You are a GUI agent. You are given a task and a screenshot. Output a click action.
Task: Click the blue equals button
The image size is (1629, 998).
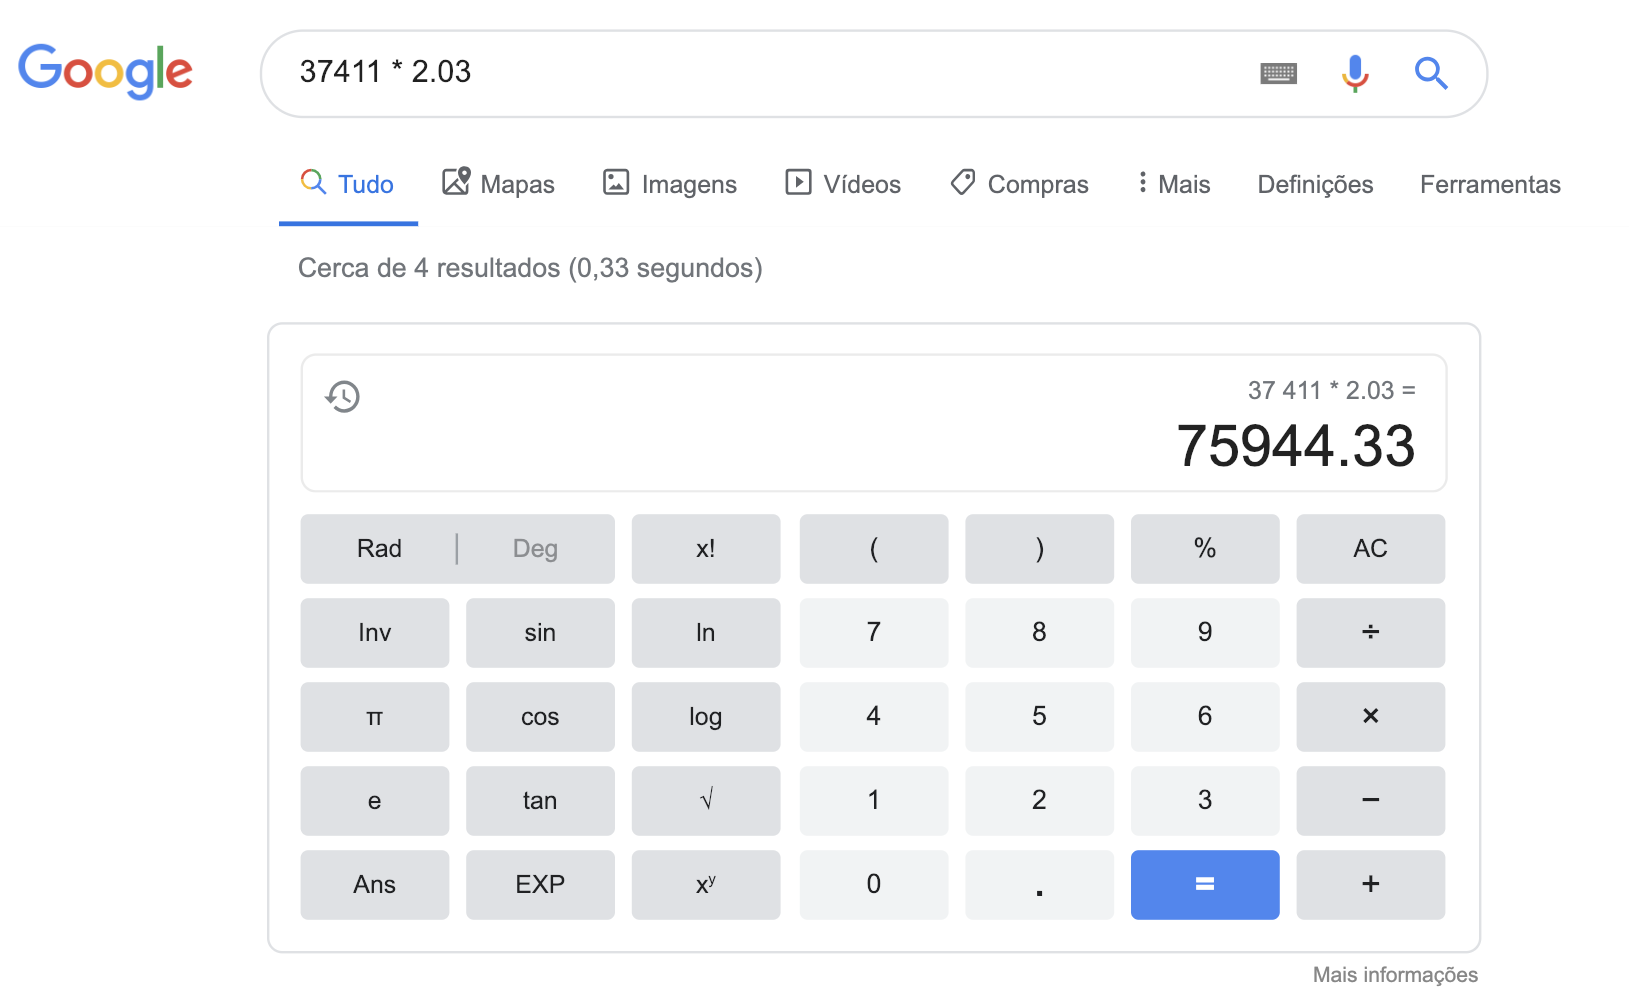1205,885
